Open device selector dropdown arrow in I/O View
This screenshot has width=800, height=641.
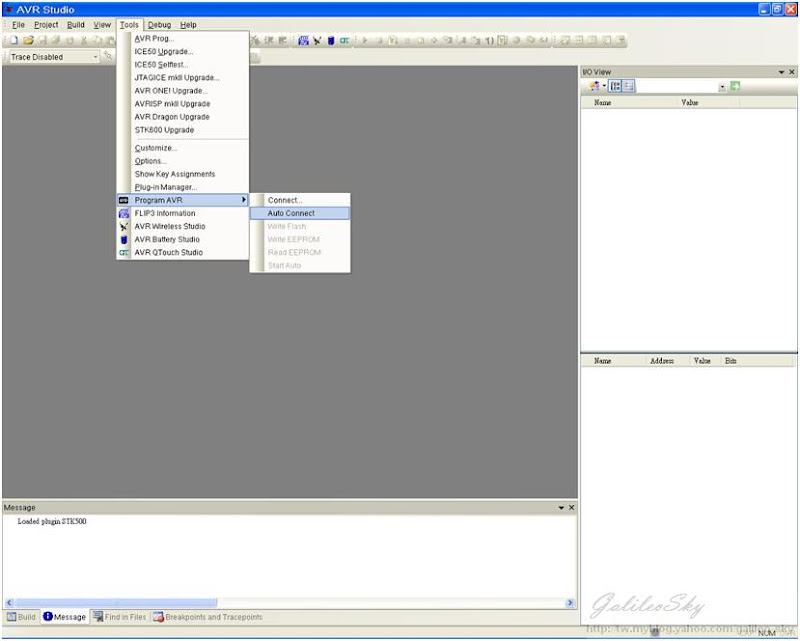tap(604, 86)
